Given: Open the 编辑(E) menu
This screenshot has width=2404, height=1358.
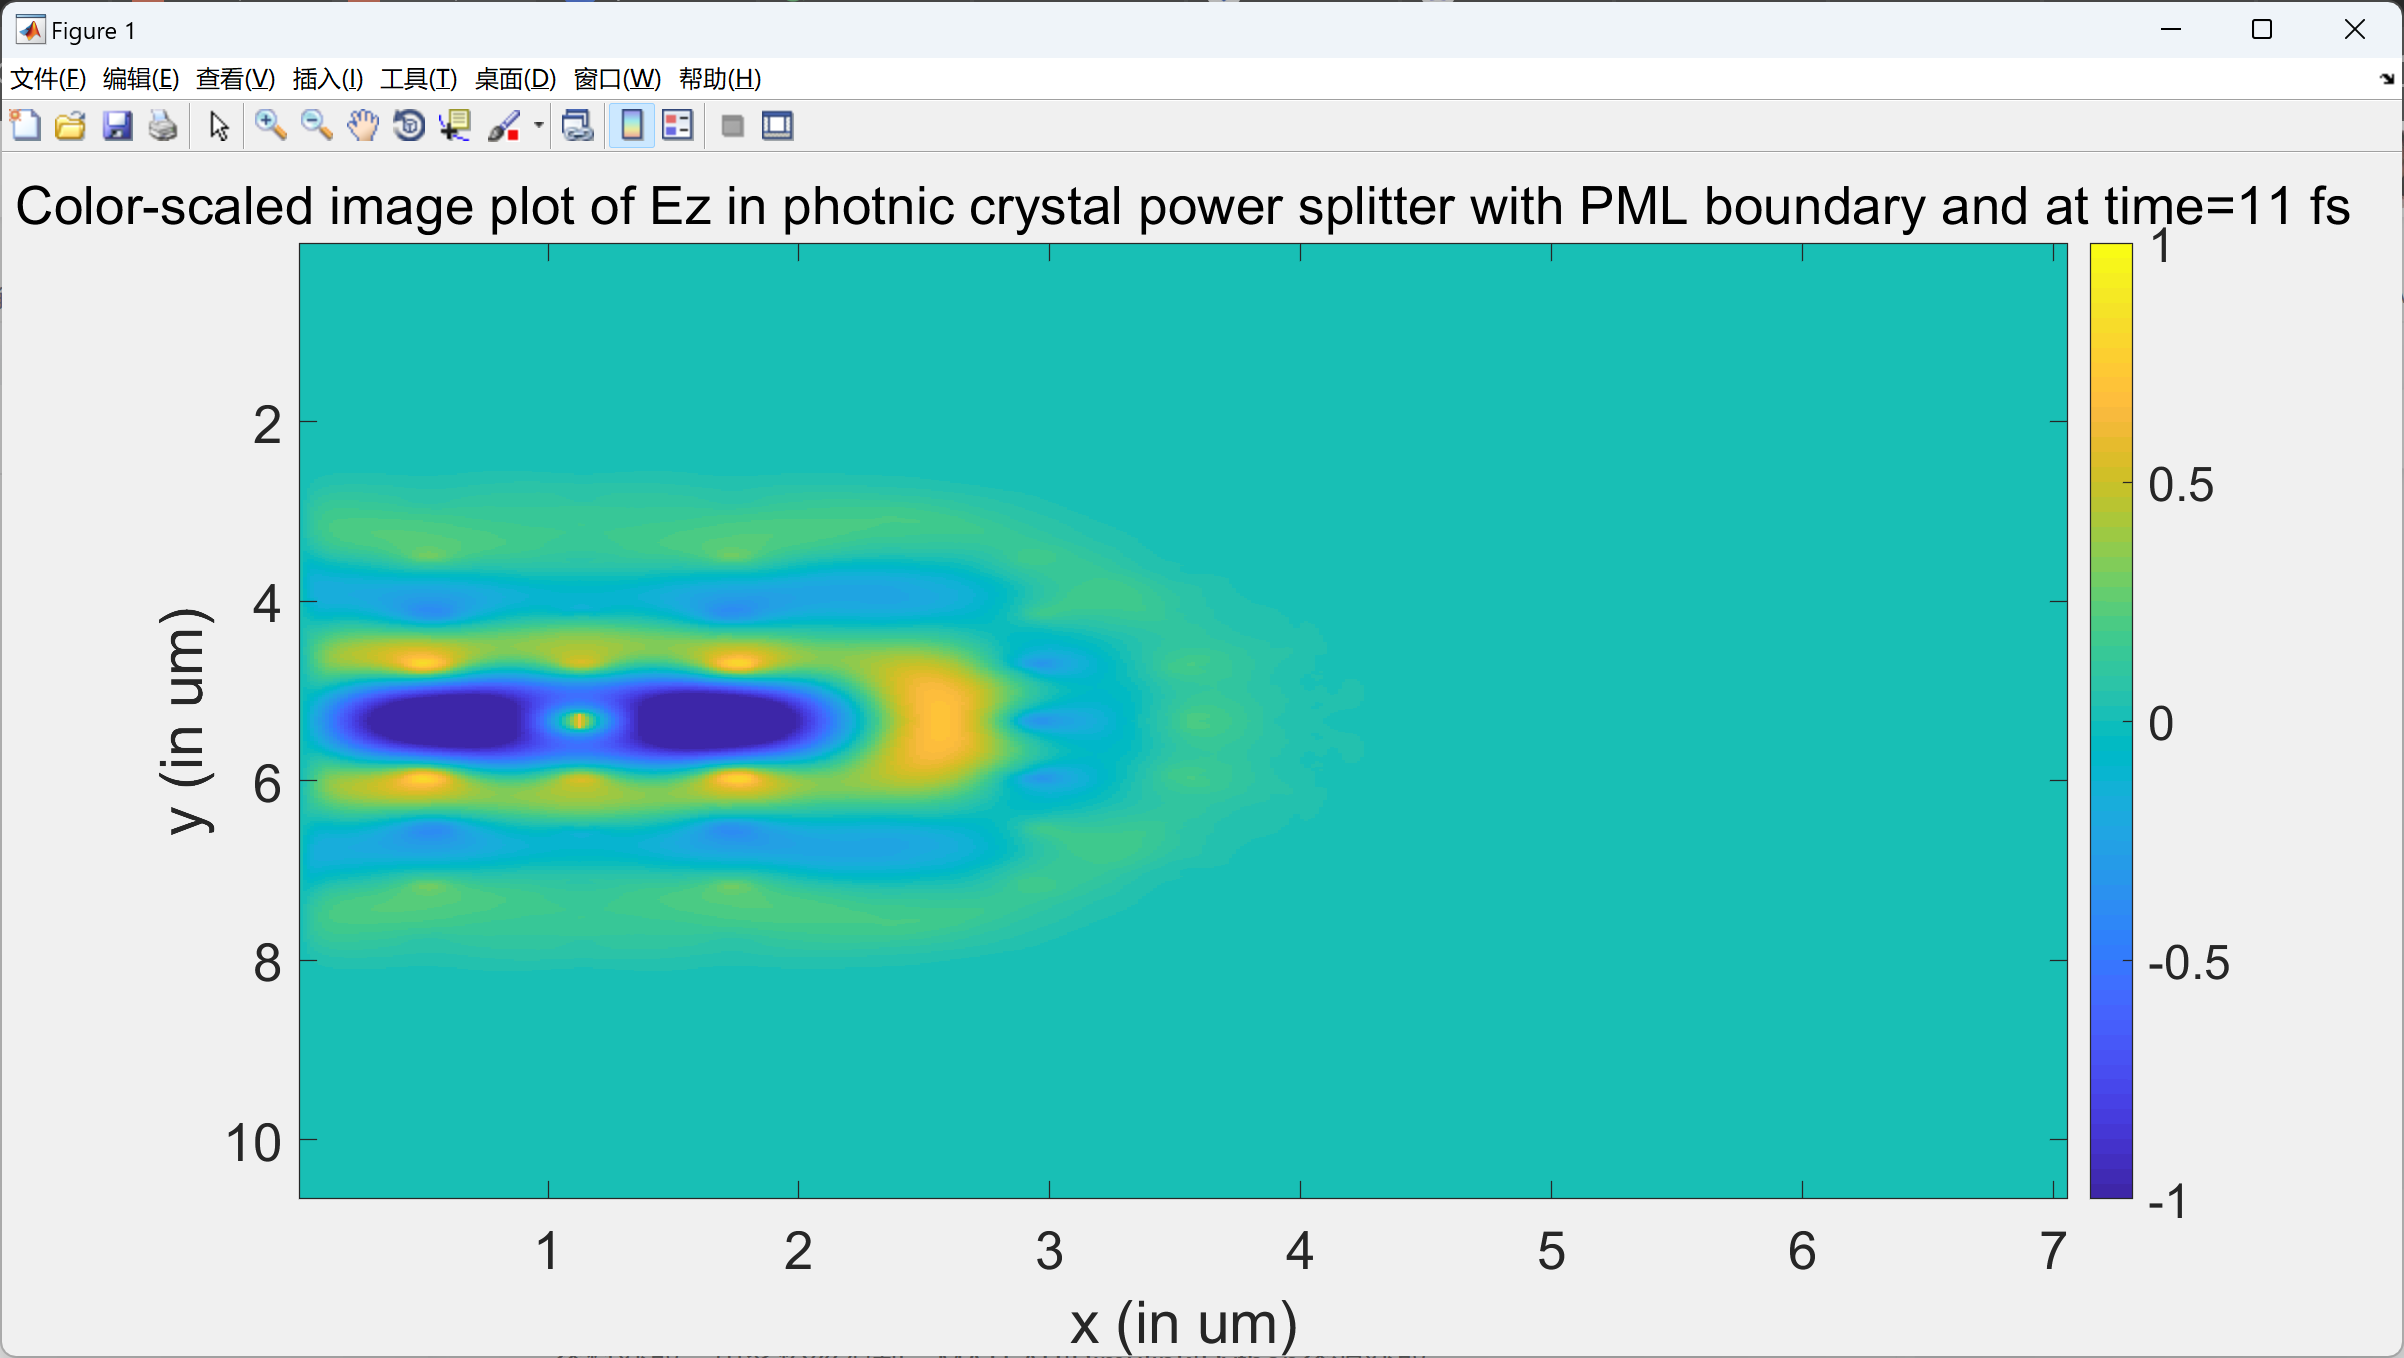Looking at the screenshot, I should (141, 78).
